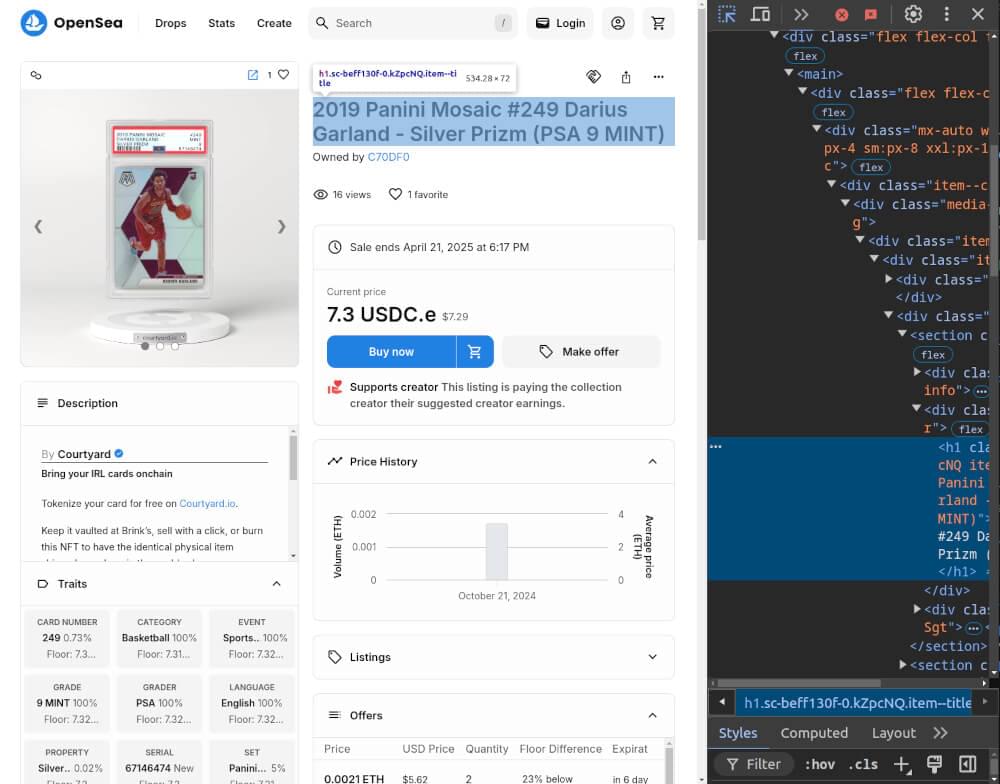Screen dimensions: 1000x784
Task: Open the Stats menu on OpenSea
Action: 221,23
